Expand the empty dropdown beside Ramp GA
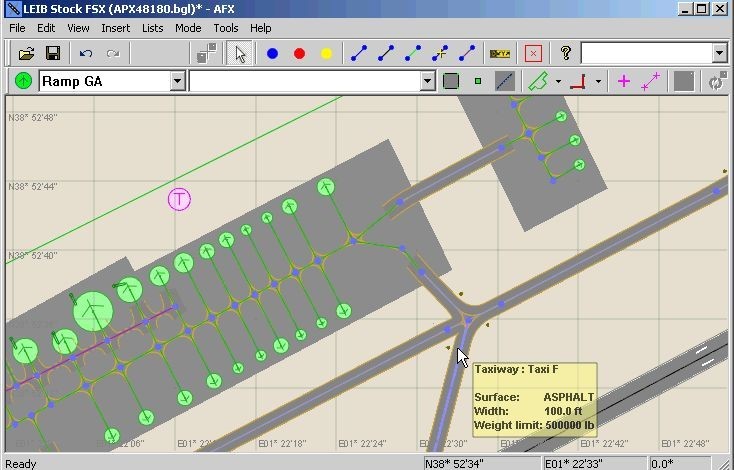Screen dimensions: 734x470 click(427, 81)
